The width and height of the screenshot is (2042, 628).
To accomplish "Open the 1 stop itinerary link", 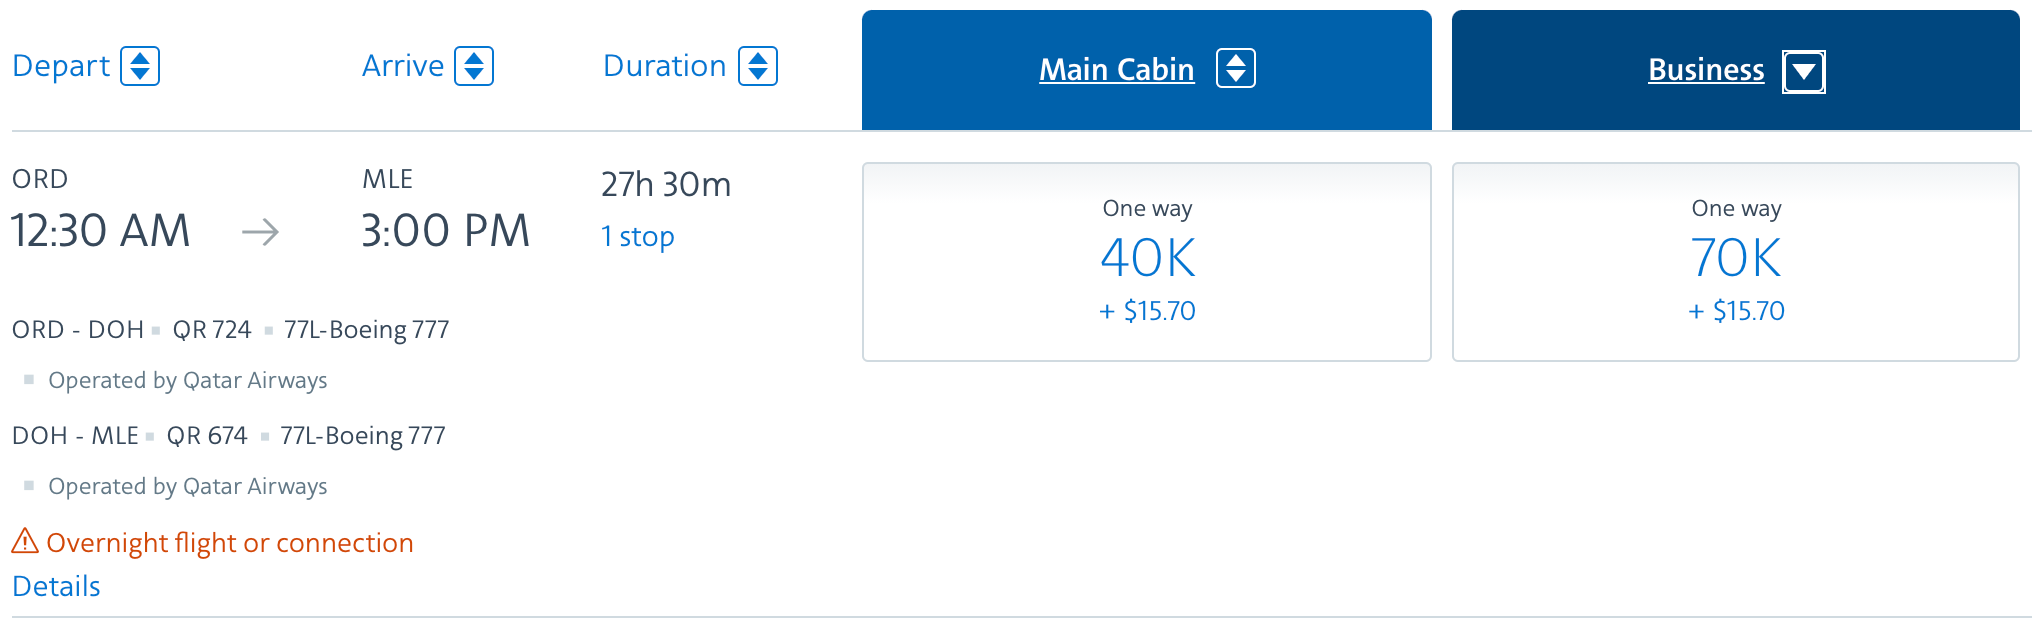I will (x=637, y=236).
